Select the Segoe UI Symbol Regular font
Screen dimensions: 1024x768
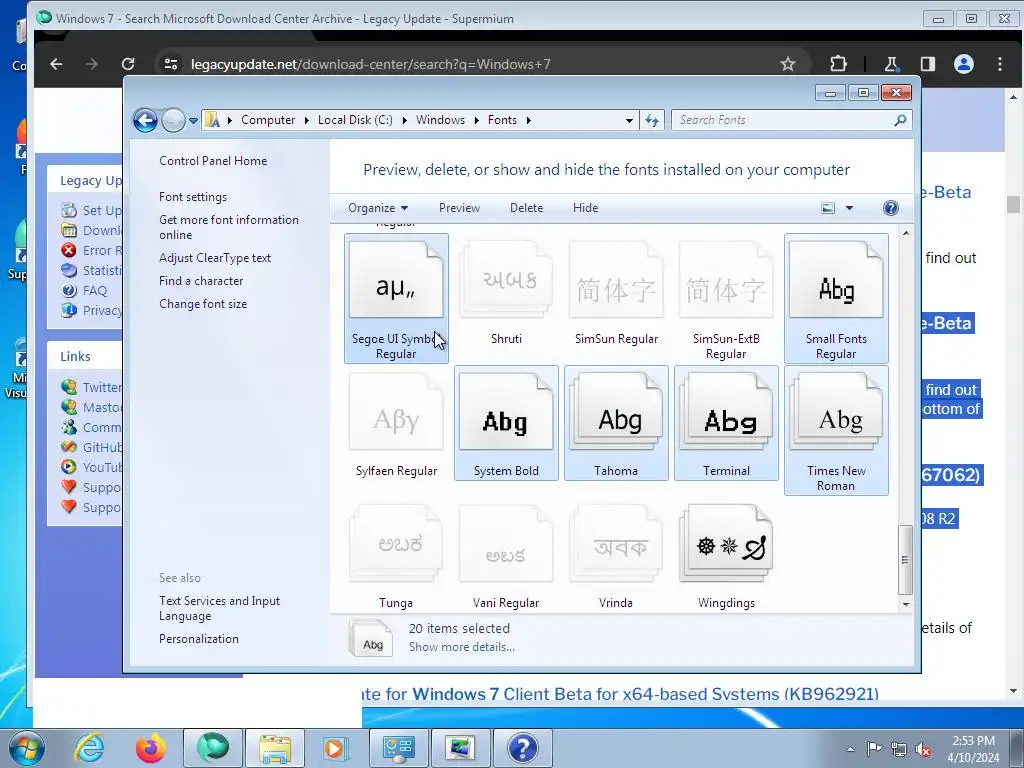[396, 298]
